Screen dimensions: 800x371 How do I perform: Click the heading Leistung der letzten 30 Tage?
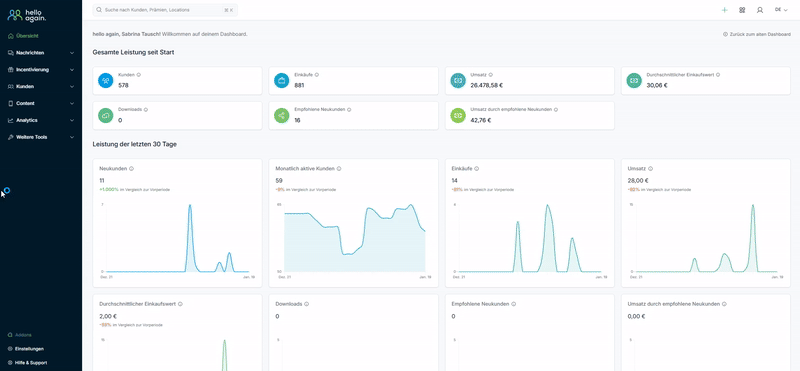[x=135, y=144]
